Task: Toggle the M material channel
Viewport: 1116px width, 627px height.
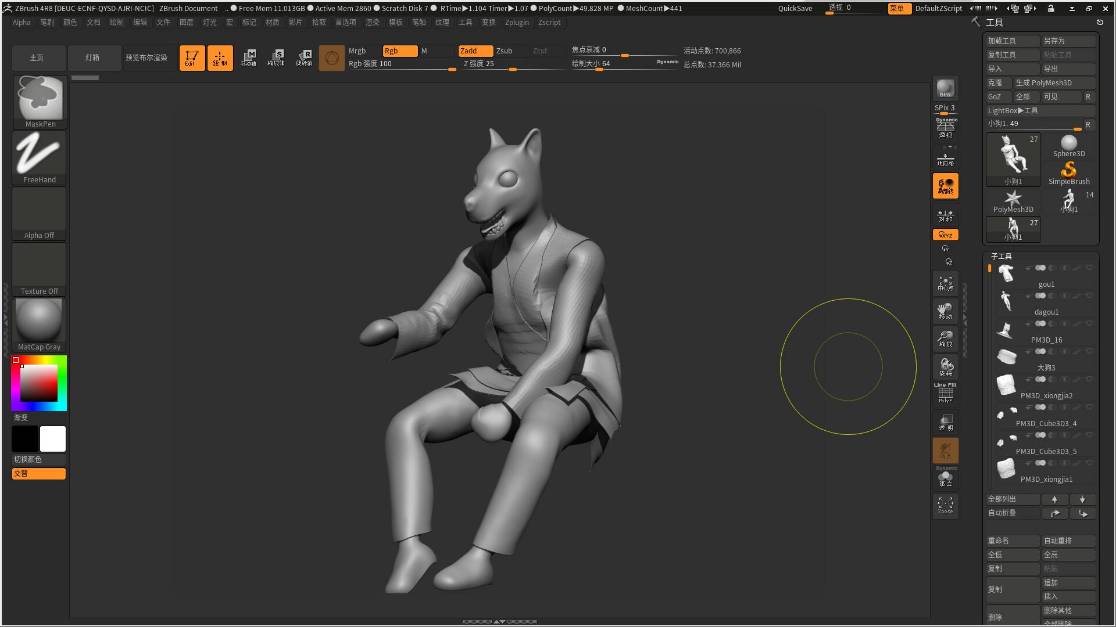Action: tap(425, 51)
